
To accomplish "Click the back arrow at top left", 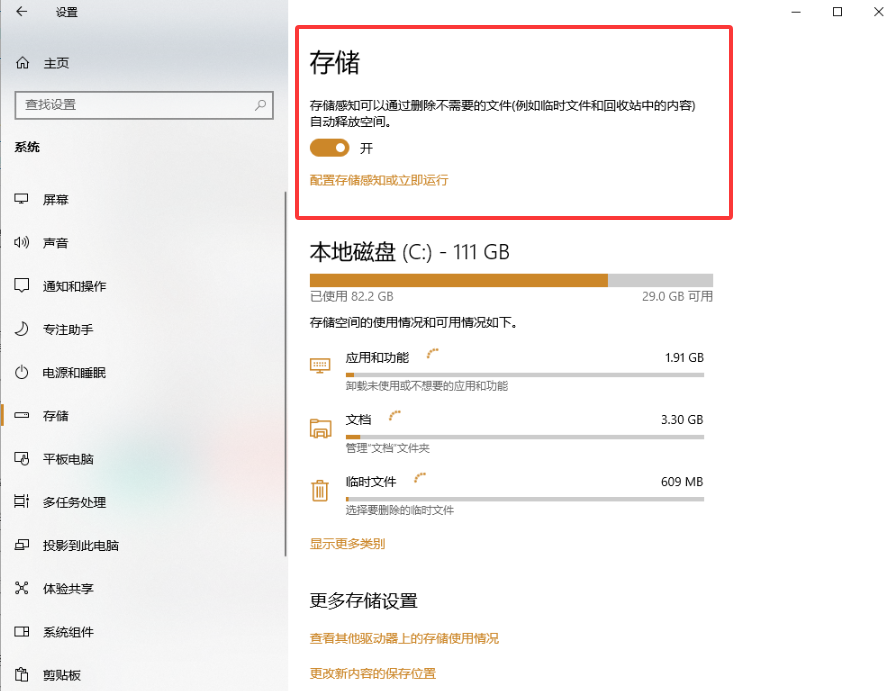I will click(22, 13).
